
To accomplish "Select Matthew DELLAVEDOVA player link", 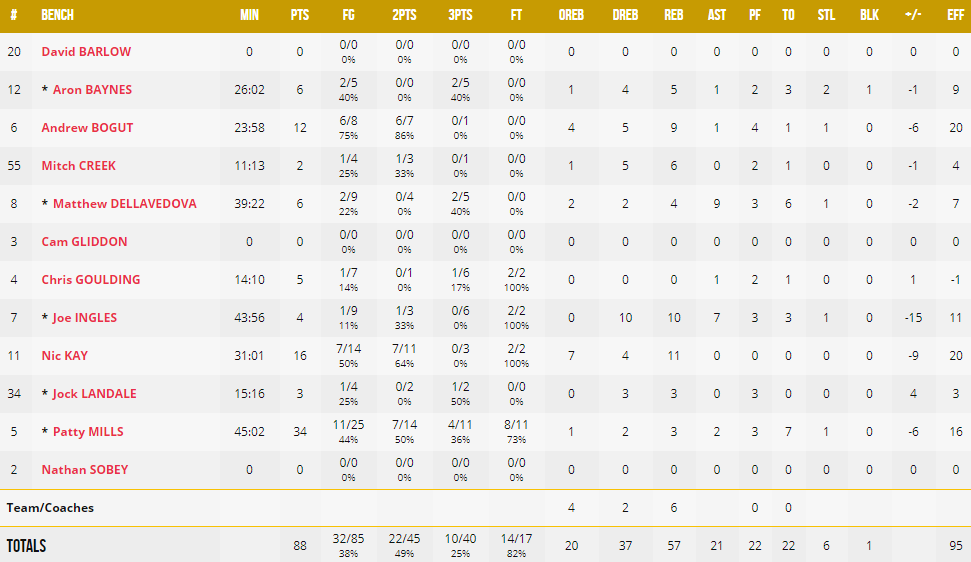I will [x=124, y=204].
